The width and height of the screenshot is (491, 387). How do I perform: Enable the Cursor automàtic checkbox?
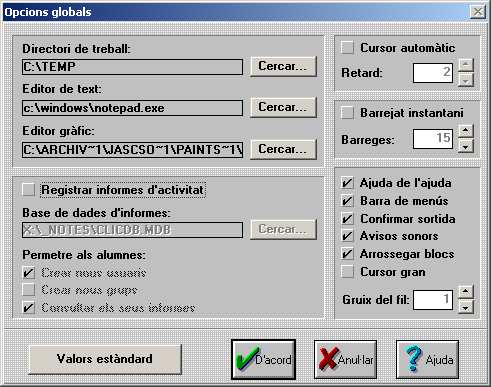[347, 48]
